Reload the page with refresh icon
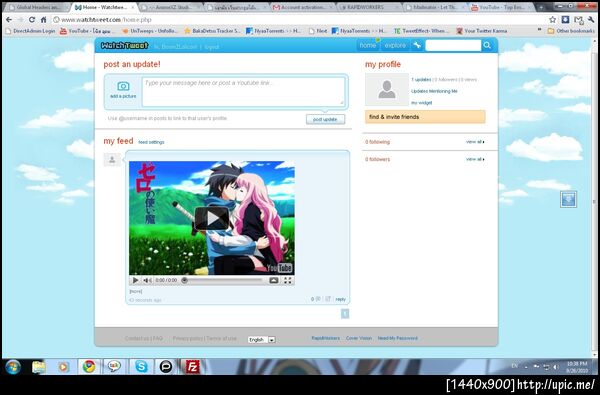This screenshot has width=600, height=395. tap(32, 20)
